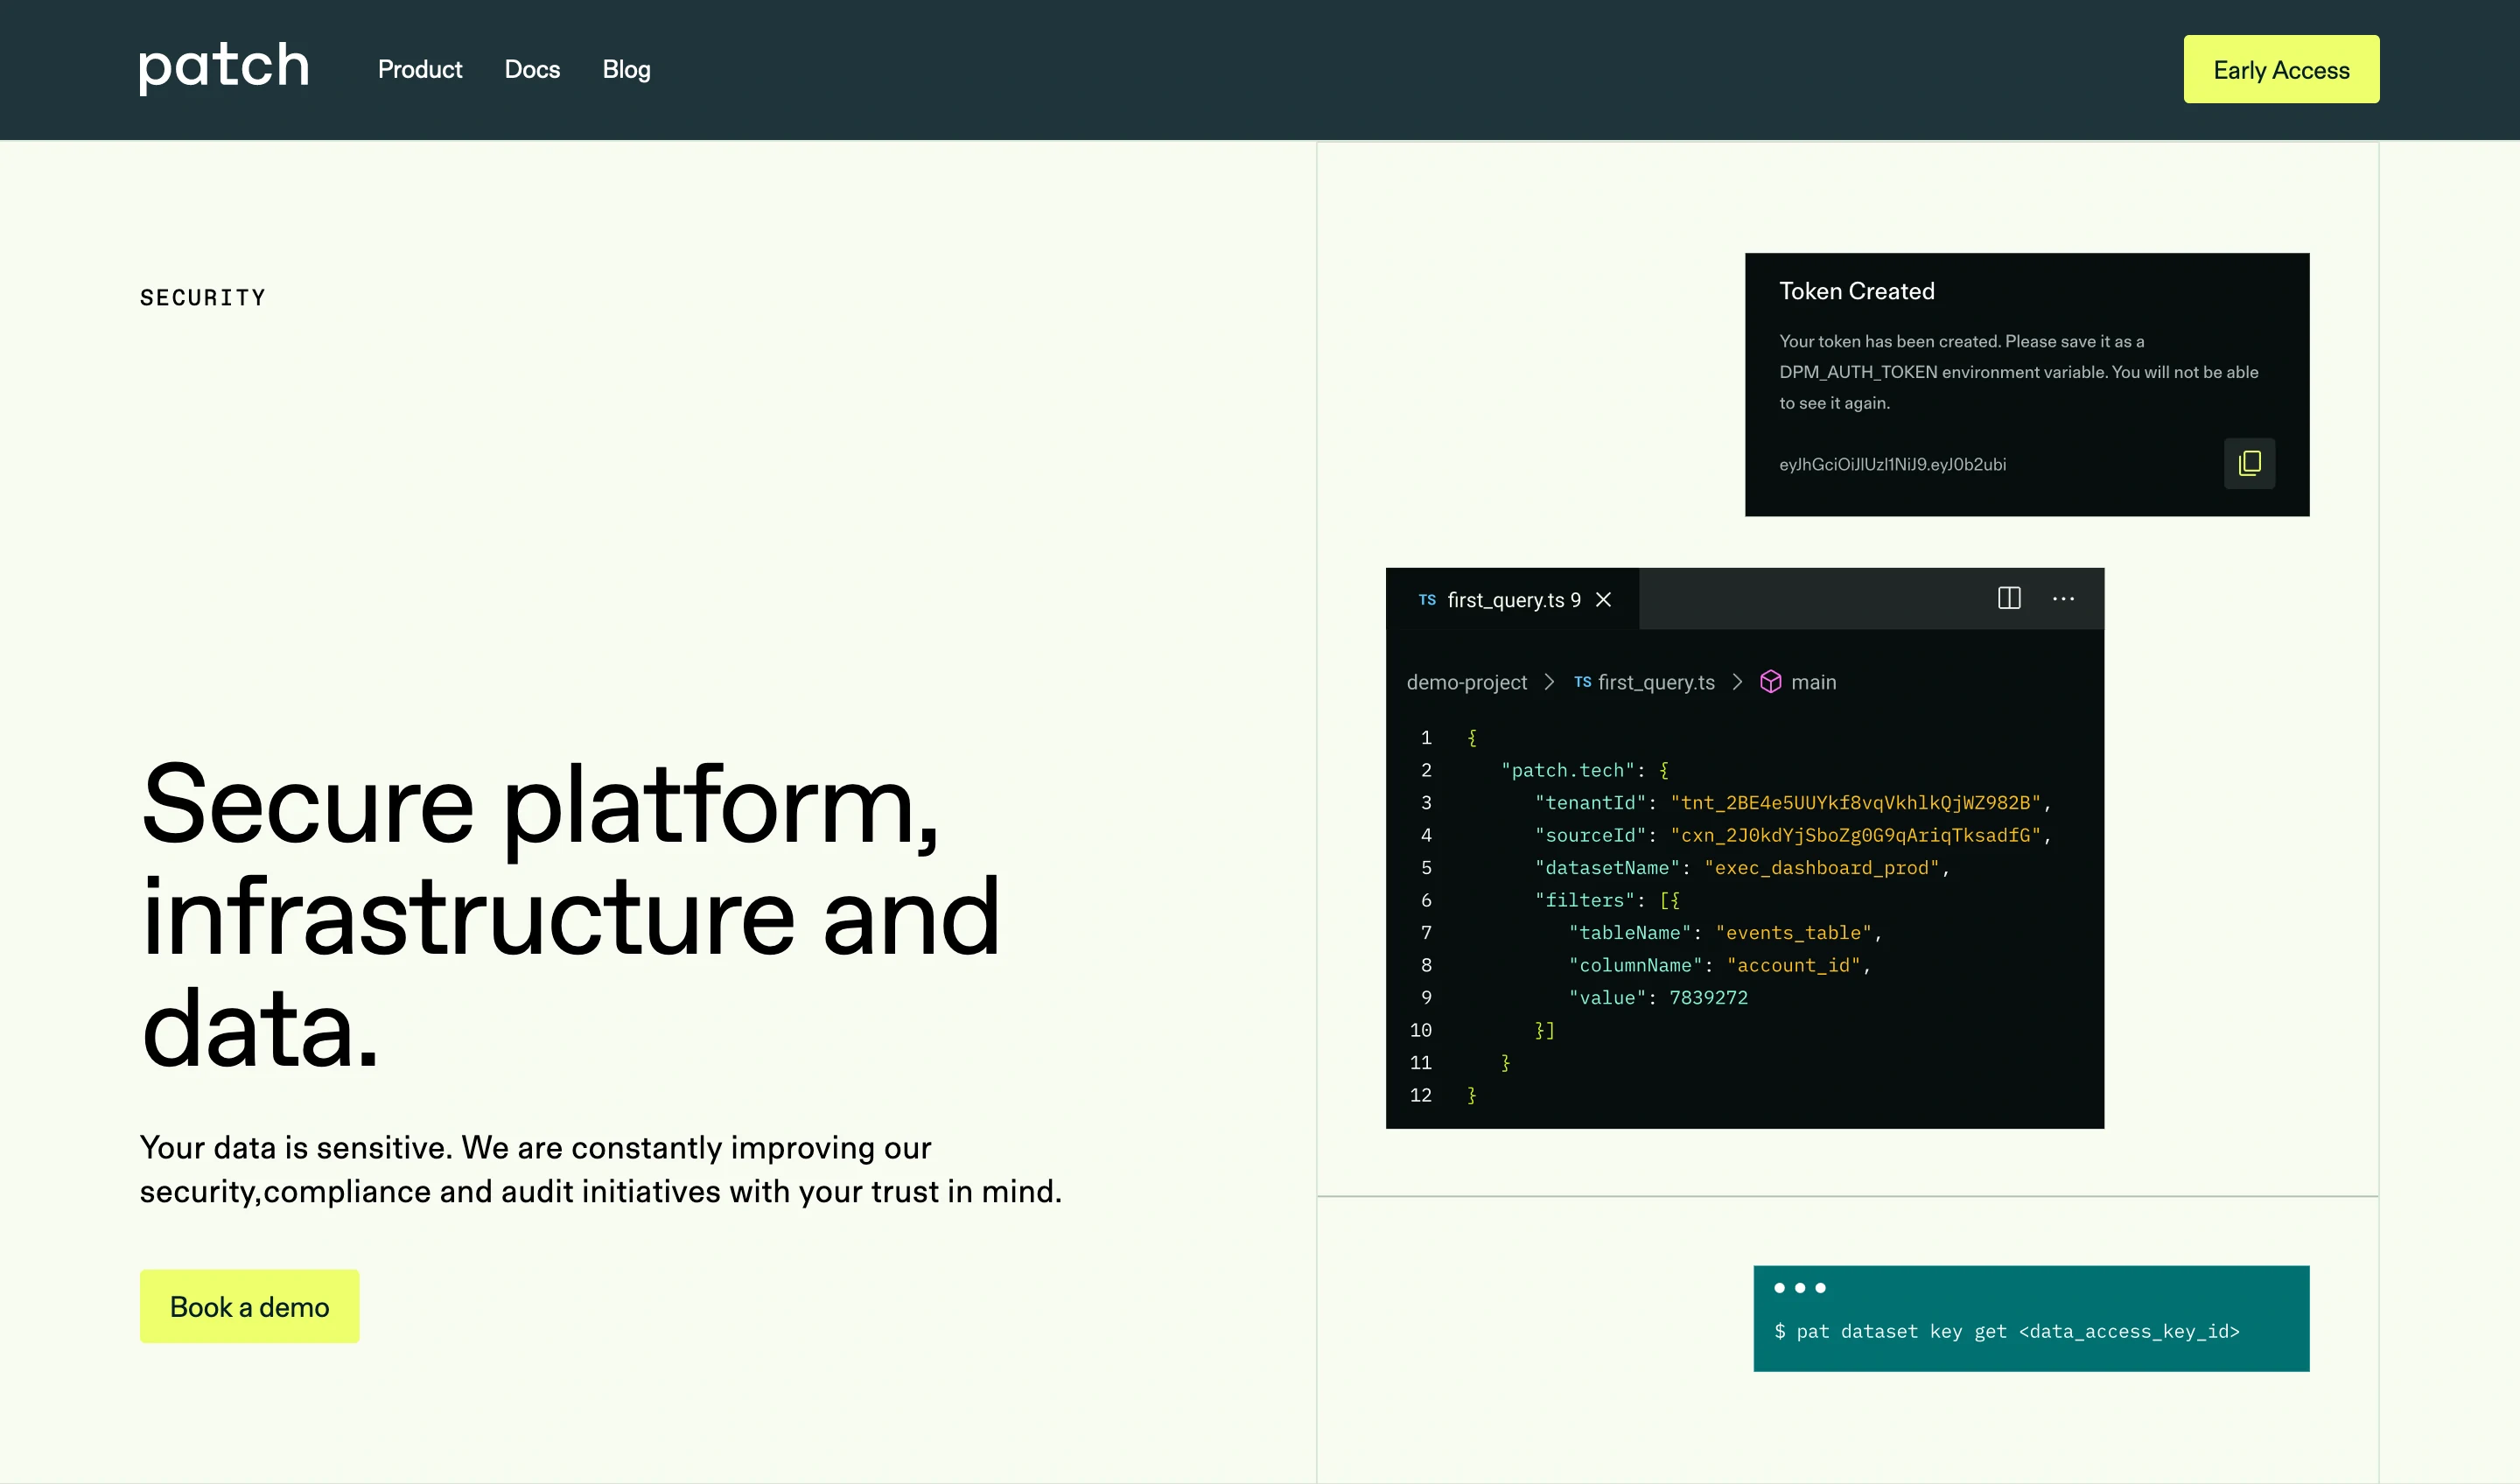Expand chevron after demo-project breadcrumb
This screenshot has height=1484, width=2520.
1549,682
